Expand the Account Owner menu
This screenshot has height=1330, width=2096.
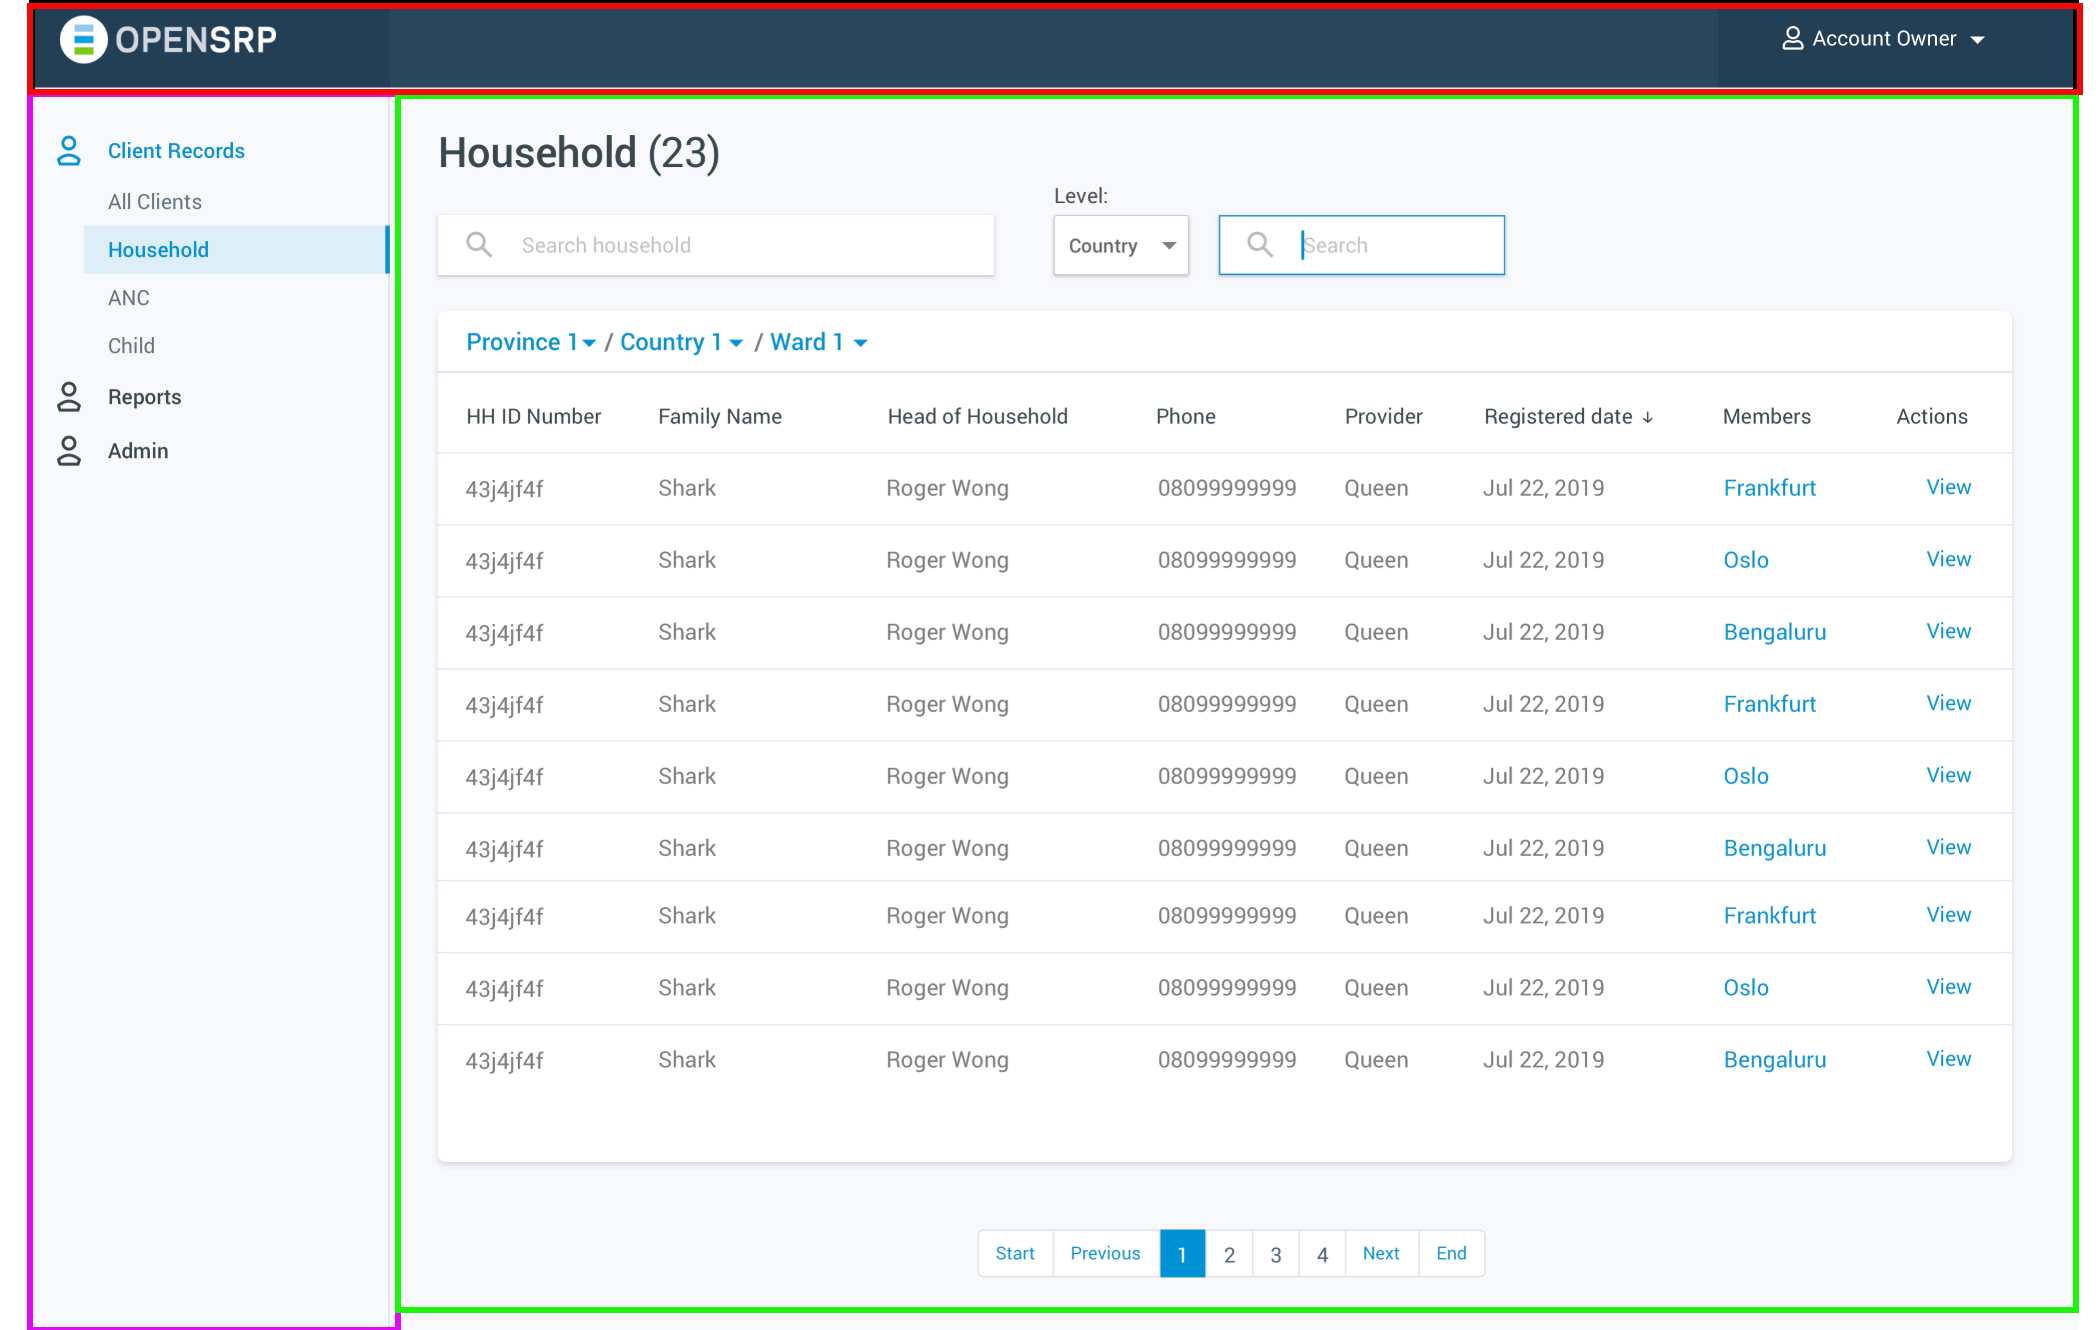pos(1979,40)
